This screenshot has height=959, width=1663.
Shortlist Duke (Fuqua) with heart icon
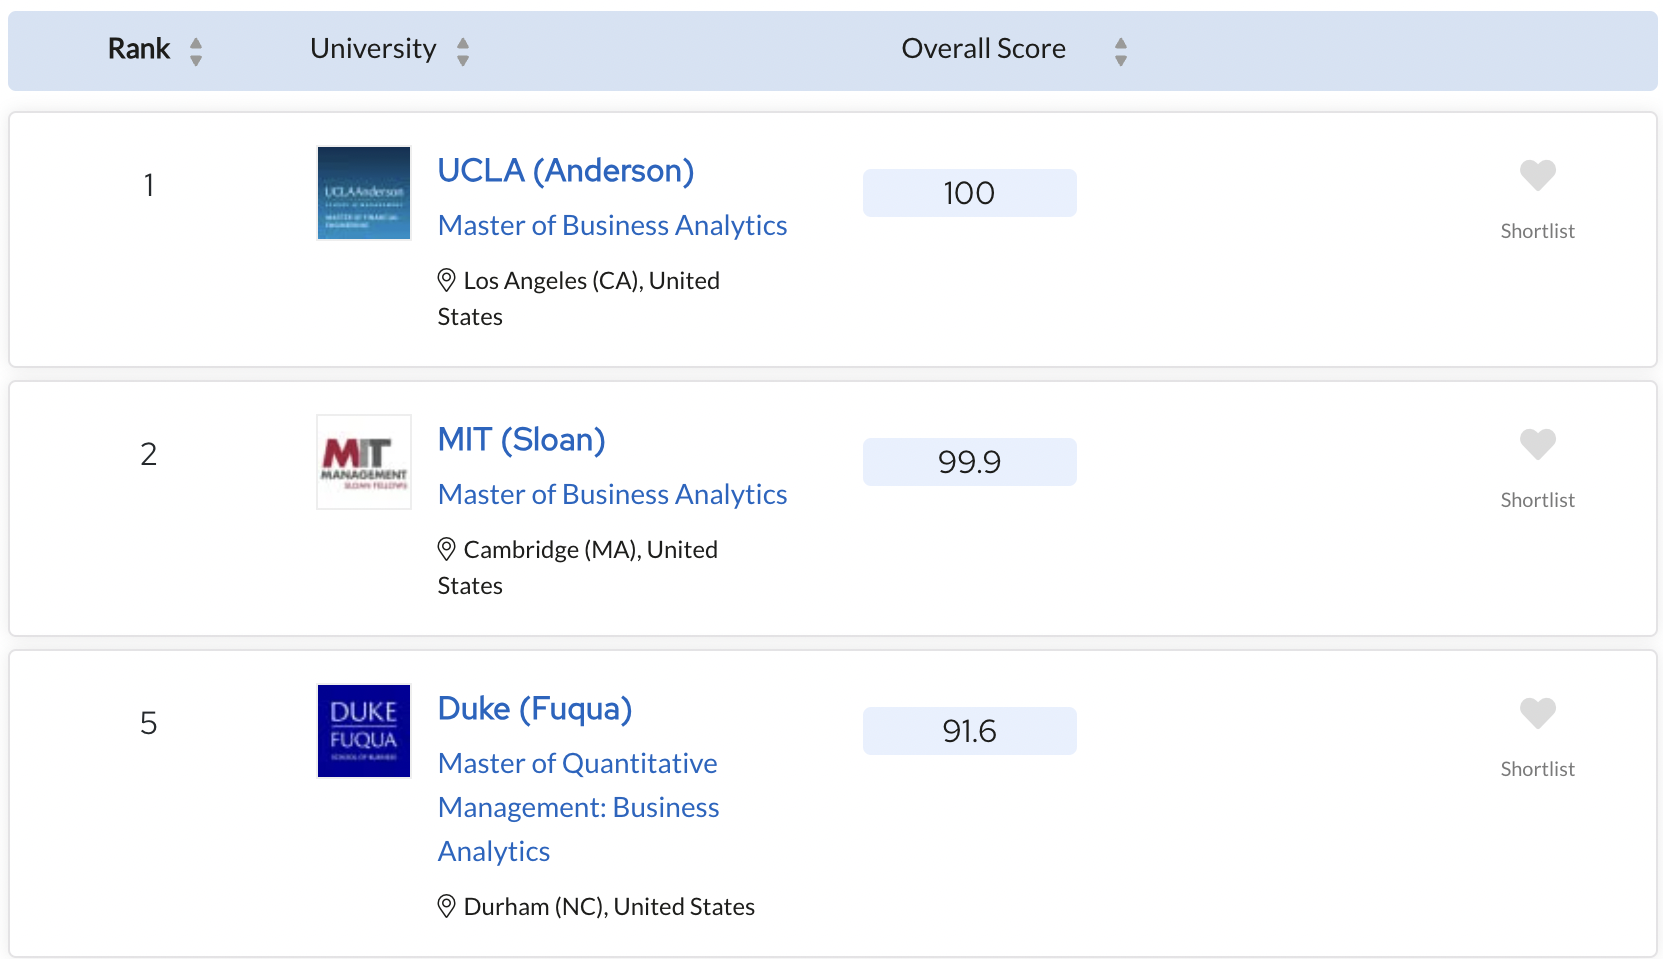tap(1538, 713)
